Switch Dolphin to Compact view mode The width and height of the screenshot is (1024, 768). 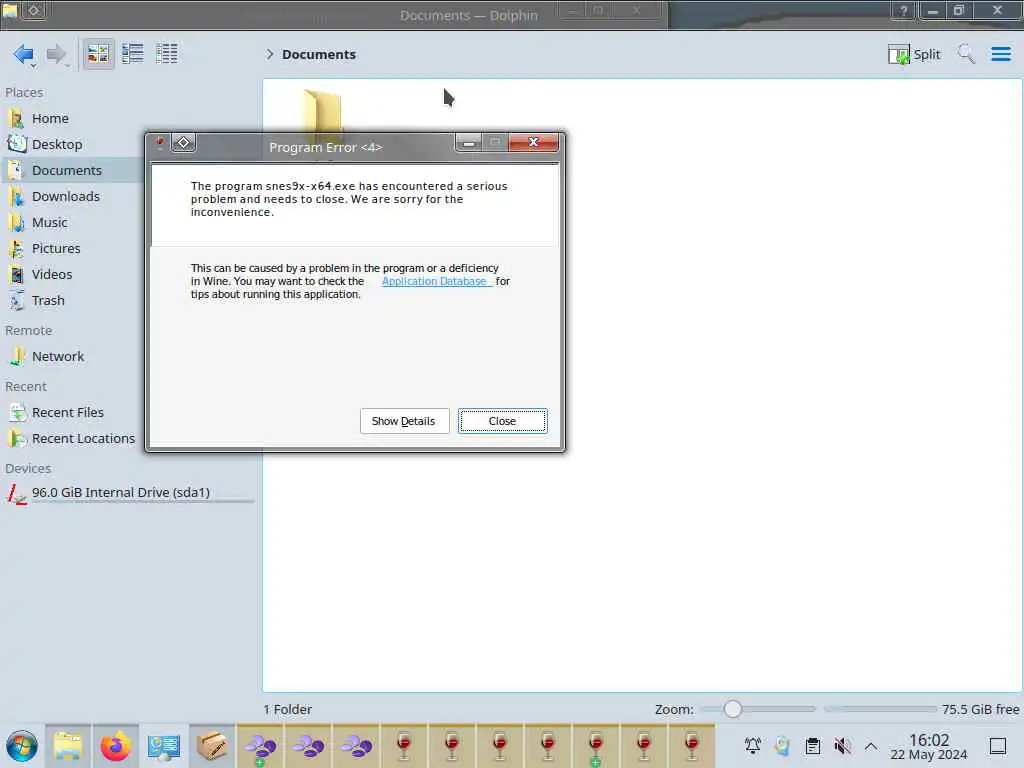133,54
